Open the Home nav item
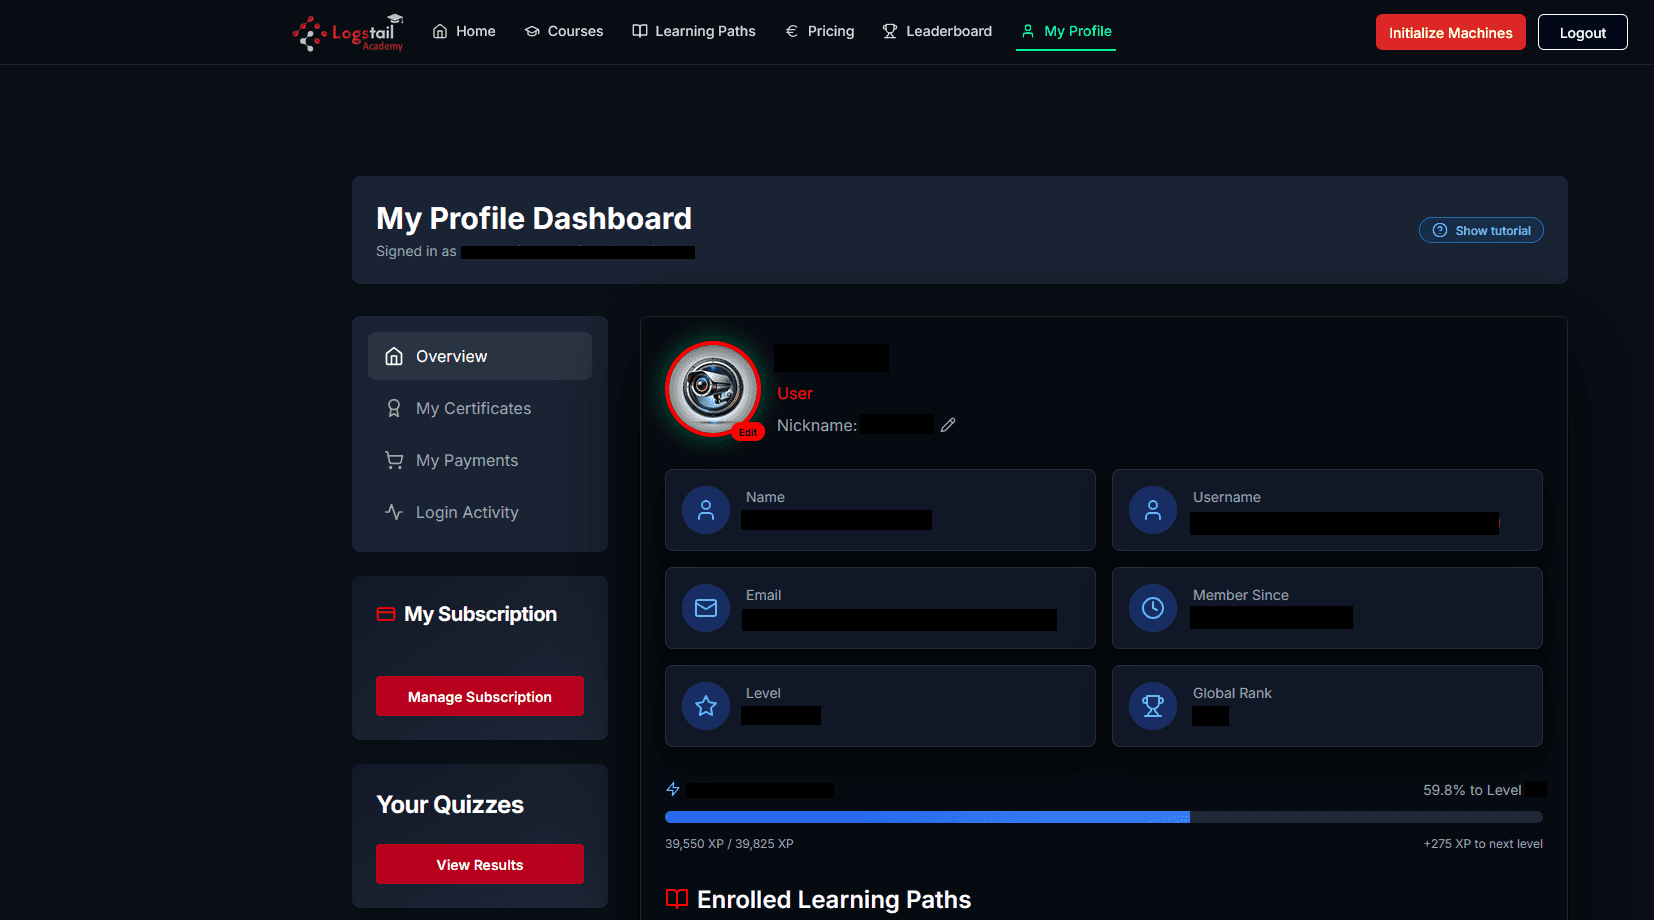The image size is (1654, 920). [x=464, y=31]
